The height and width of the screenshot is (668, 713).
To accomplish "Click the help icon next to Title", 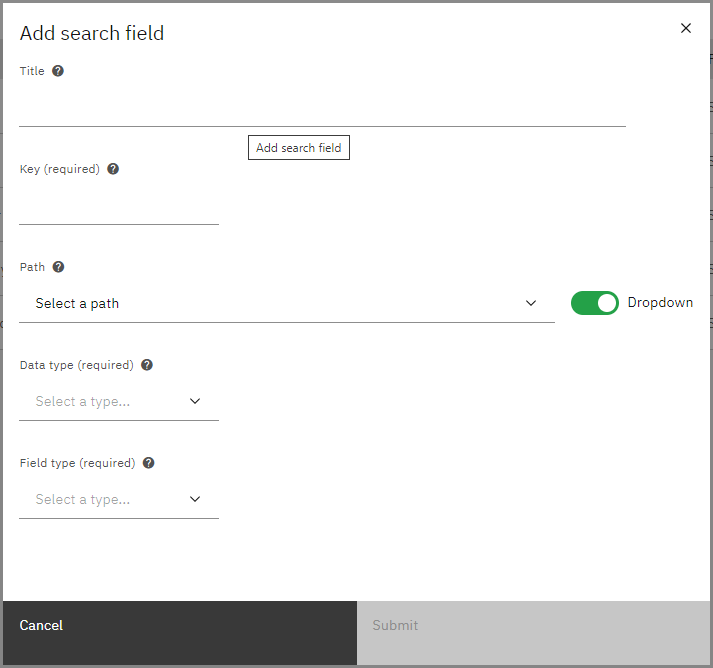I will point(58,71).
